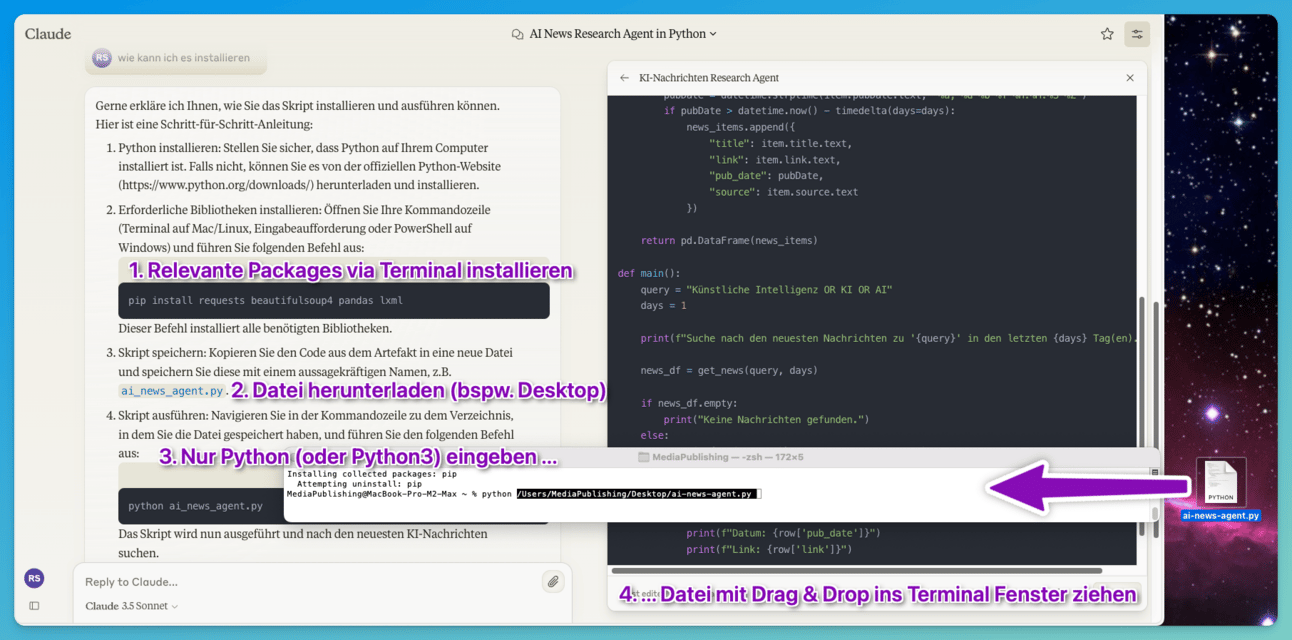Image resolution: width=1292 pixels, height=640 pixels.
Task: Click 'Installing collected packages: pip' terminal line
Action: pos(371,474)
